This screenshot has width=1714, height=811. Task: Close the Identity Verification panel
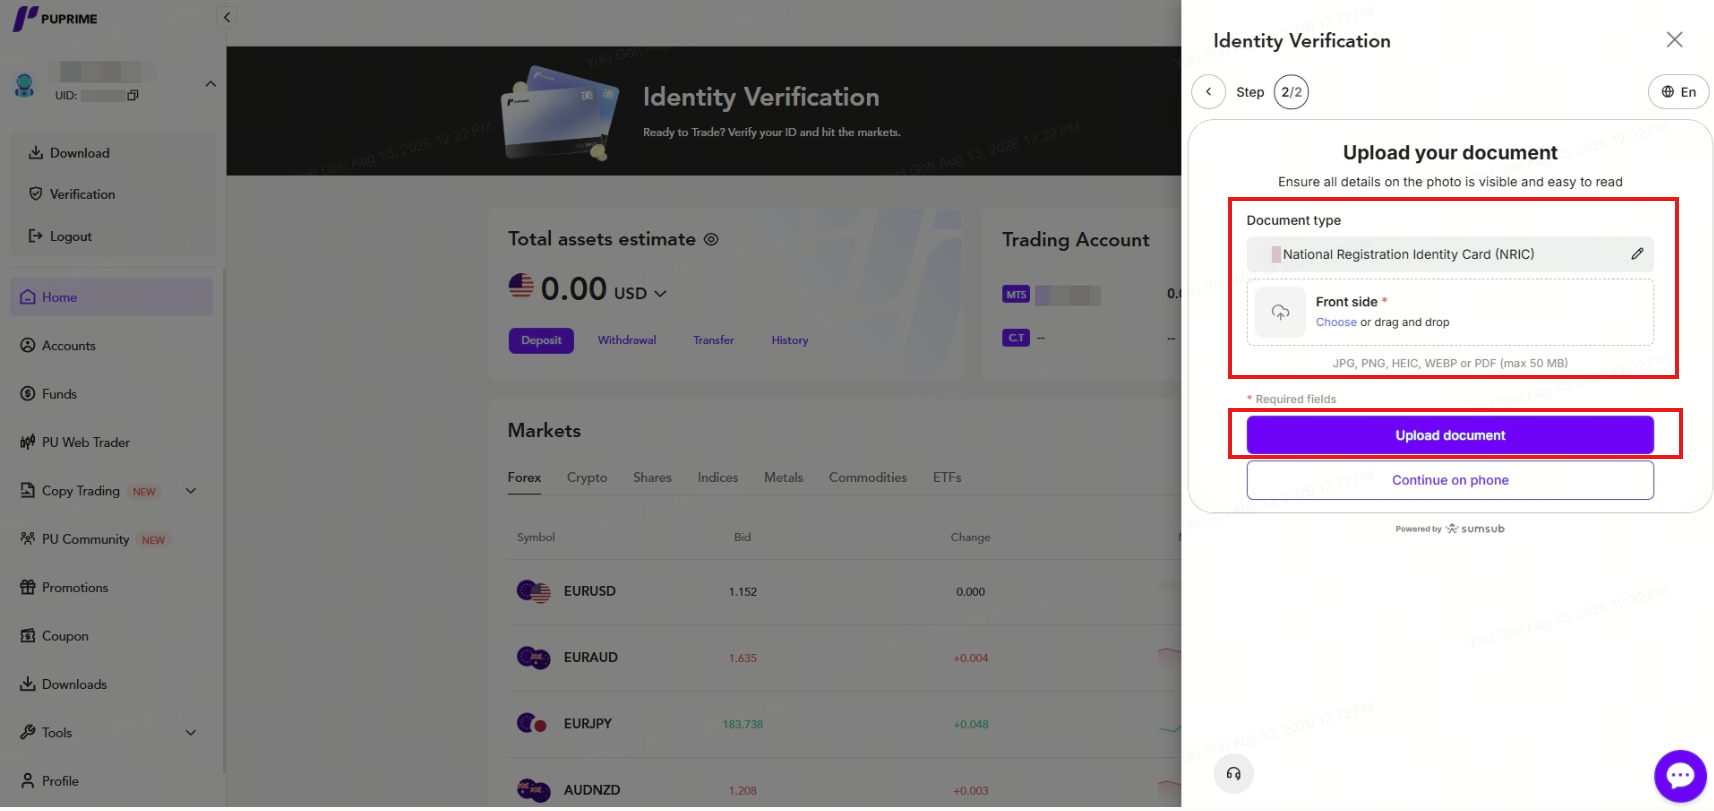1674,40
